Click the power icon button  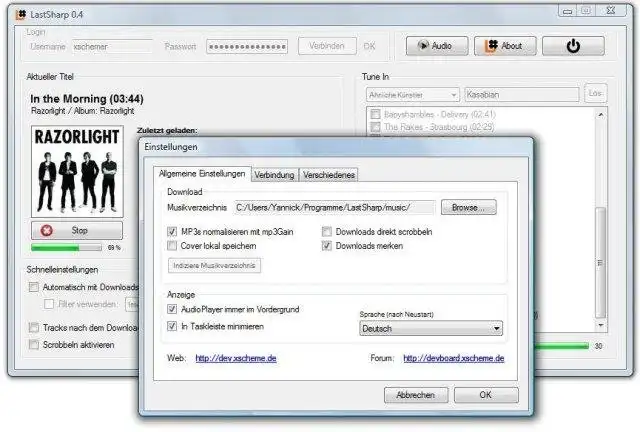click(573, 46)
